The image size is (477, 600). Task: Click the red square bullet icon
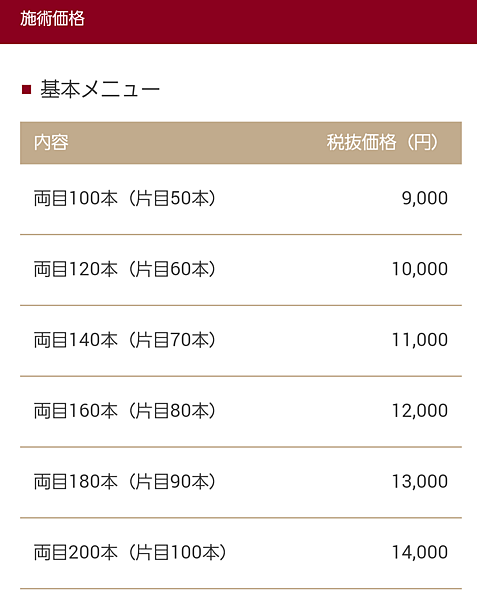pos(26,90)
